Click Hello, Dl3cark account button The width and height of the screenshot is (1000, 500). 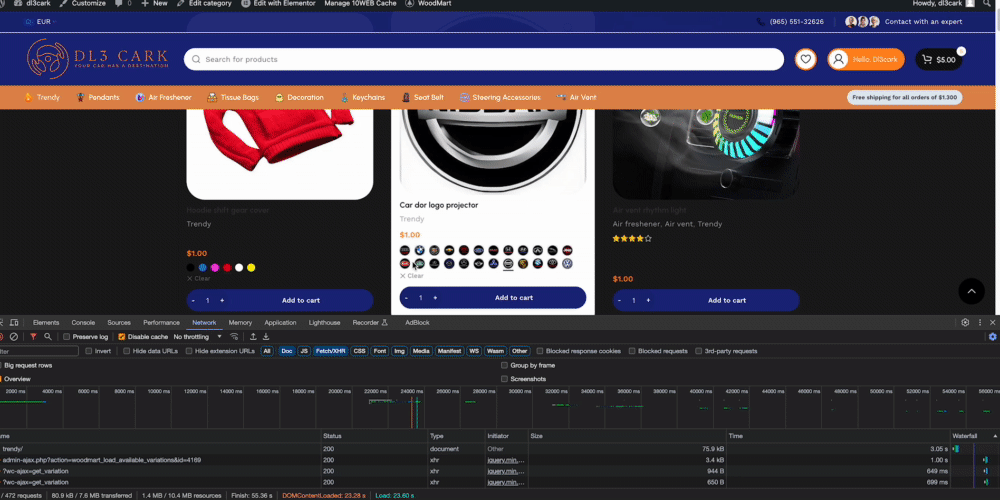pyautogui.click(x=866, y=59)
